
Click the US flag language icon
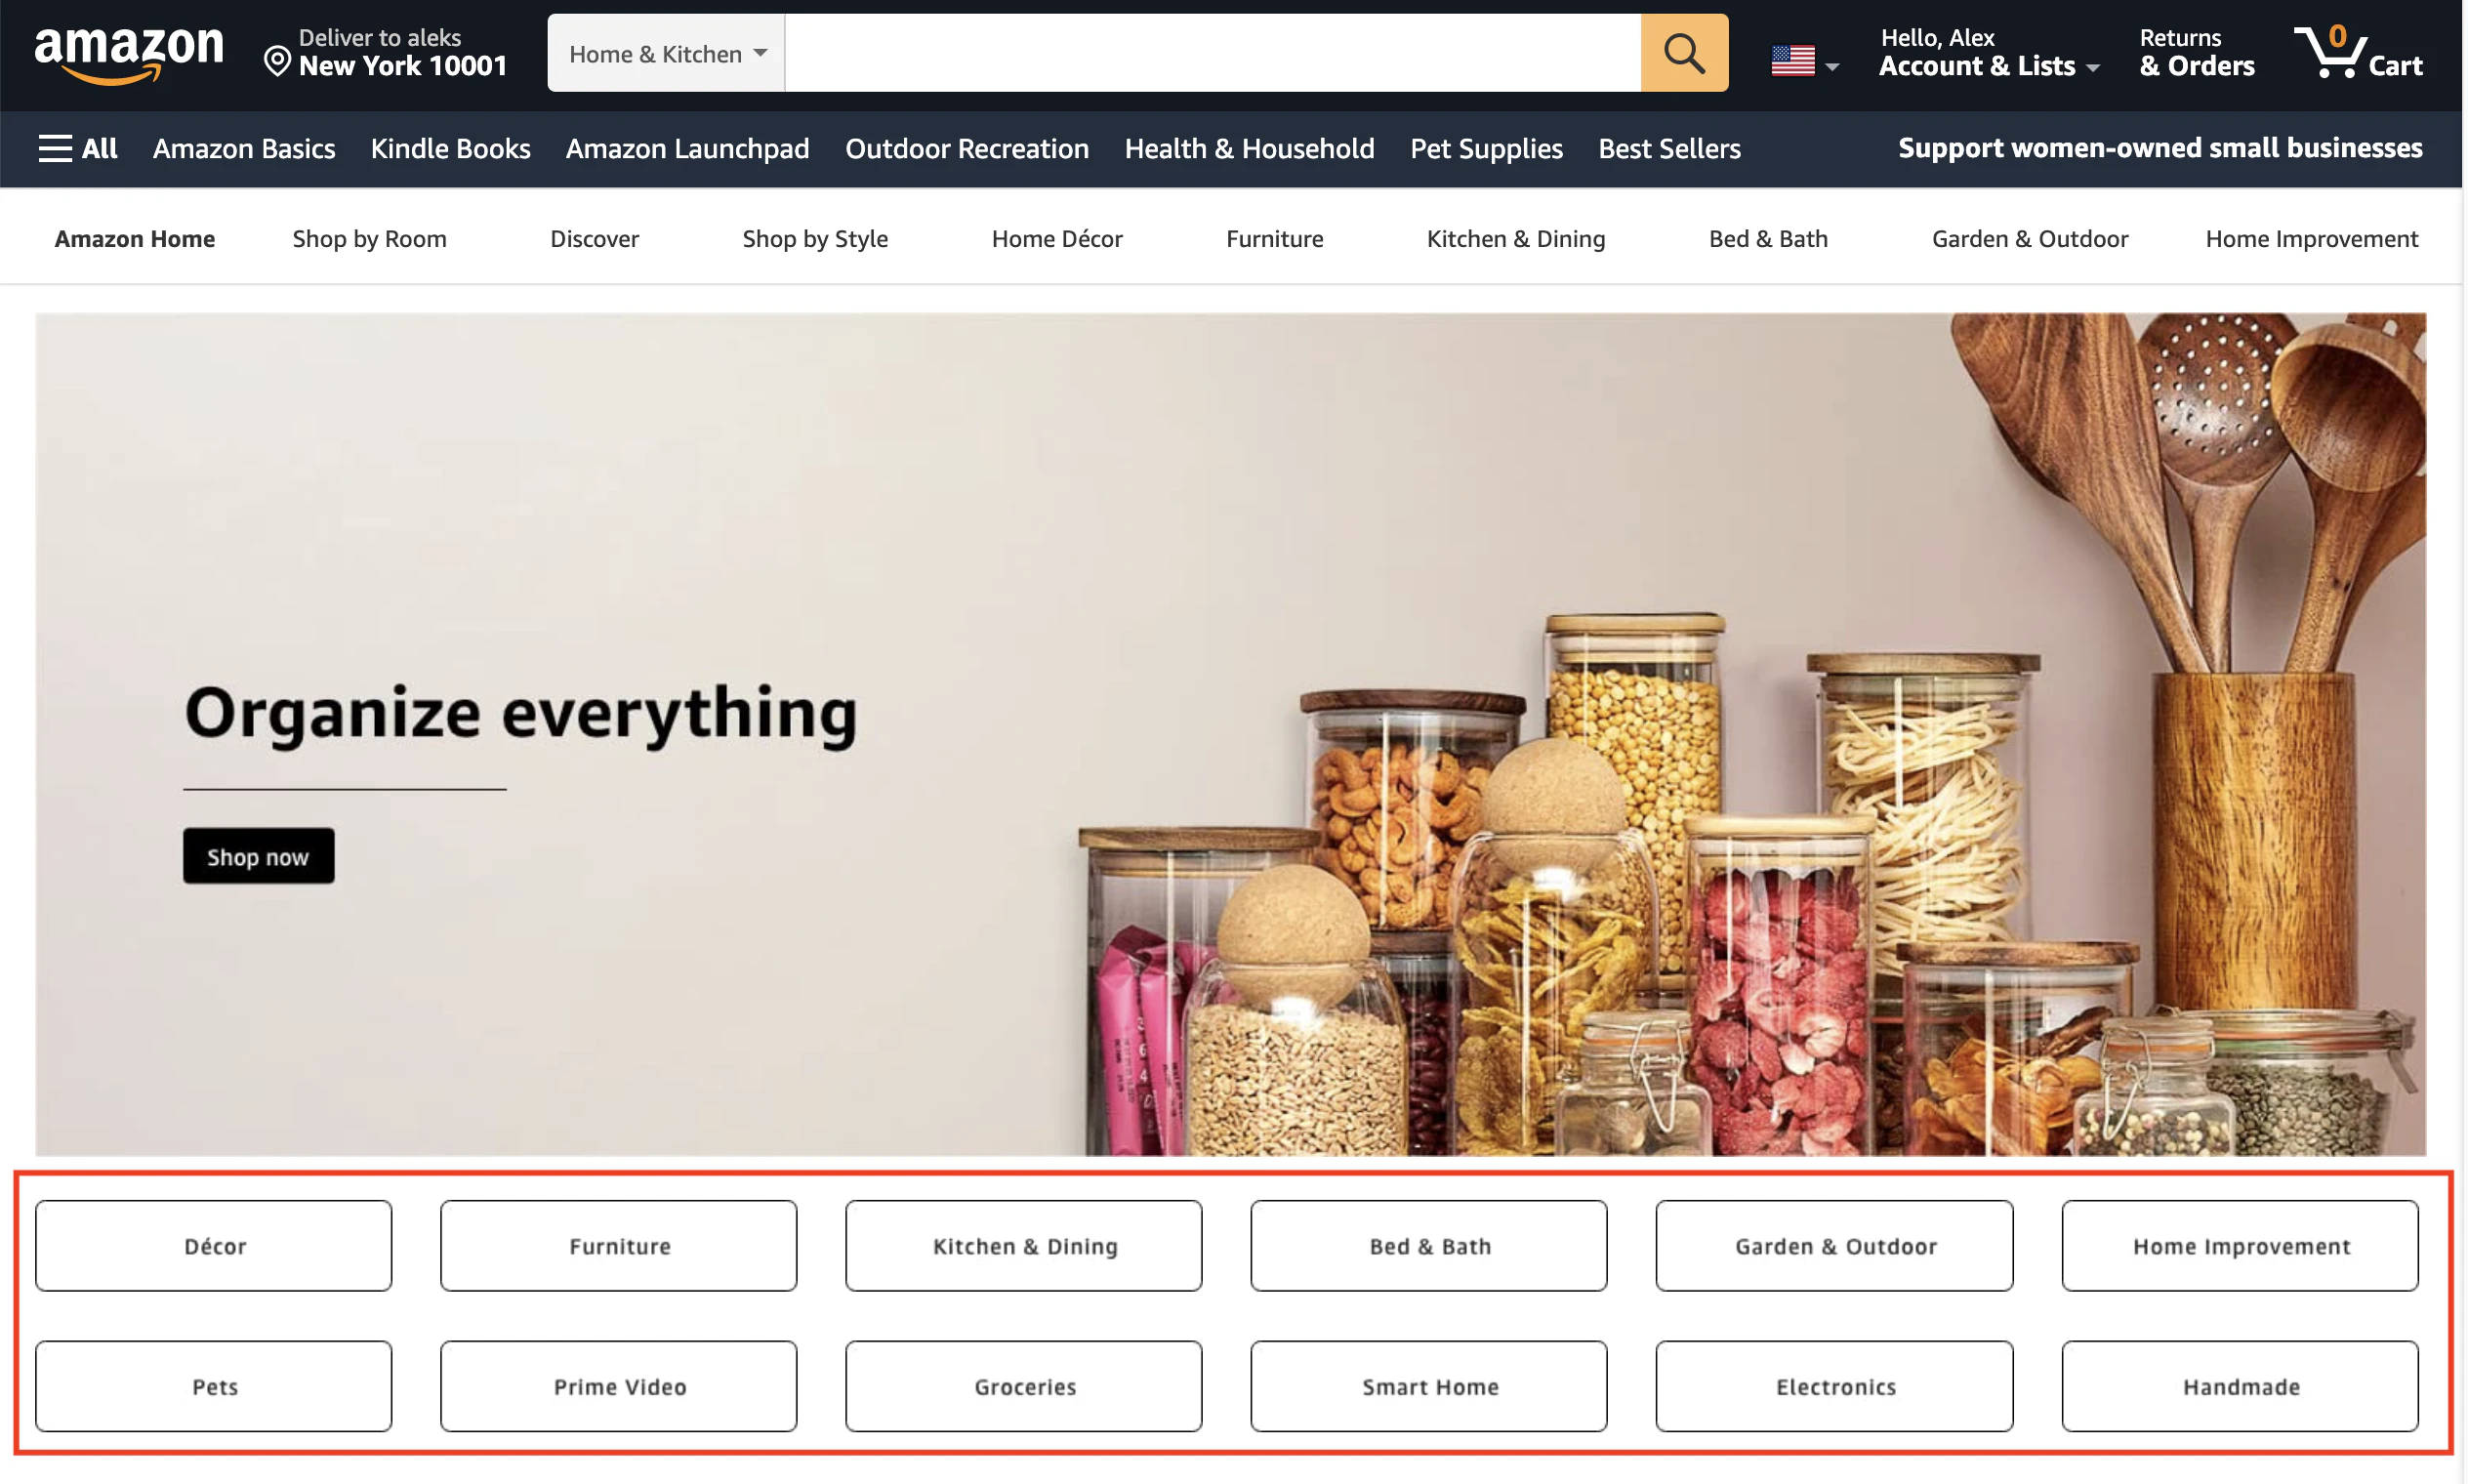click(x=1793, y=61)
